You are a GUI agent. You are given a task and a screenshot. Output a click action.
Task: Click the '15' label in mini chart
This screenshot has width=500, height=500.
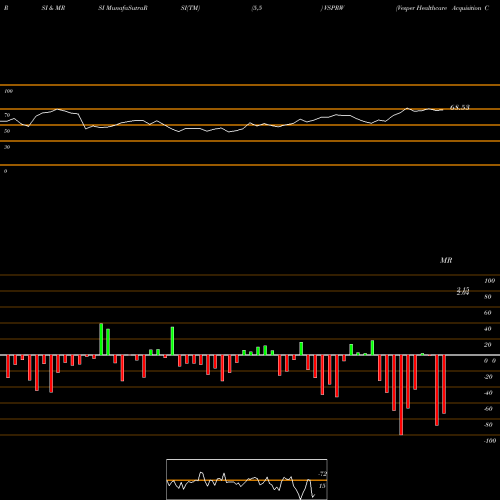coord(322,486)
